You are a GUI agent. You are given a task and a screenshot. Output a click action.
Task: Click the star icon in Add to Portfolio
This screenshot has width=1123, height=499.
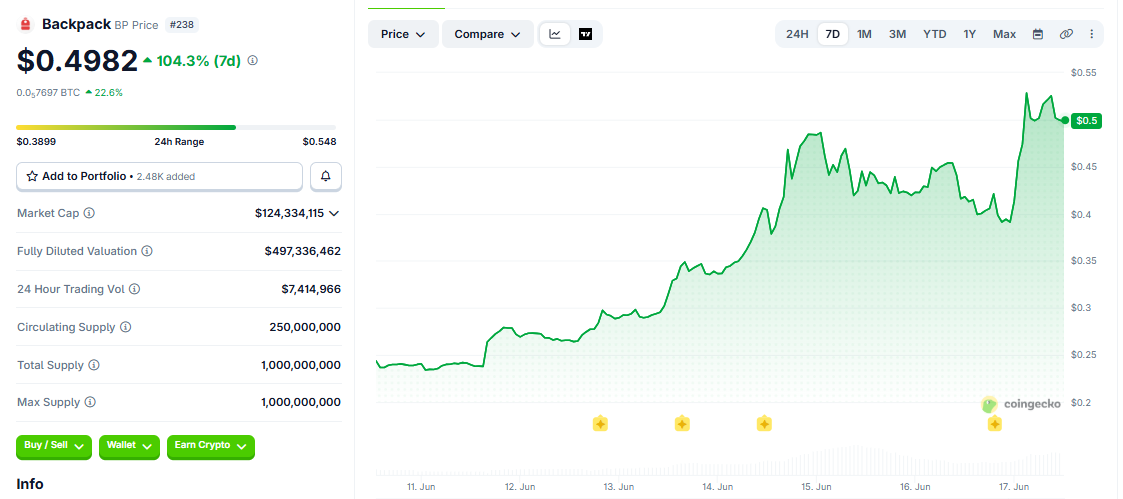[32, 176]
